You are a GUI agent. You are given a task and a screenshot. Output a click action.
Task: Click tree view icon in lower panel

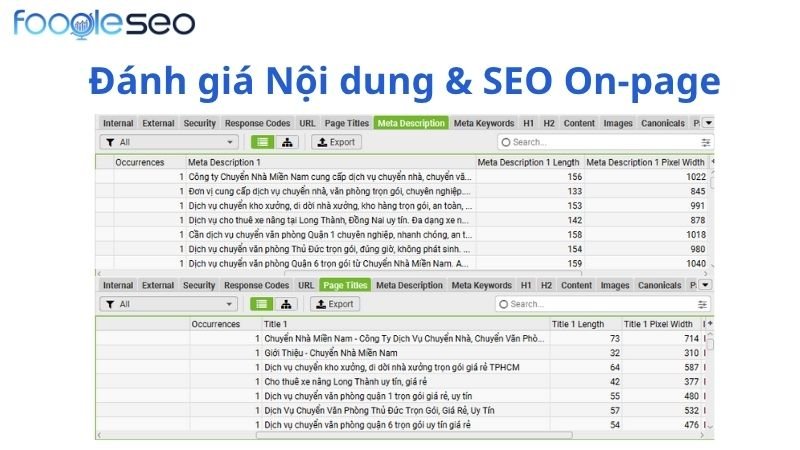click(x=286, y=304)
